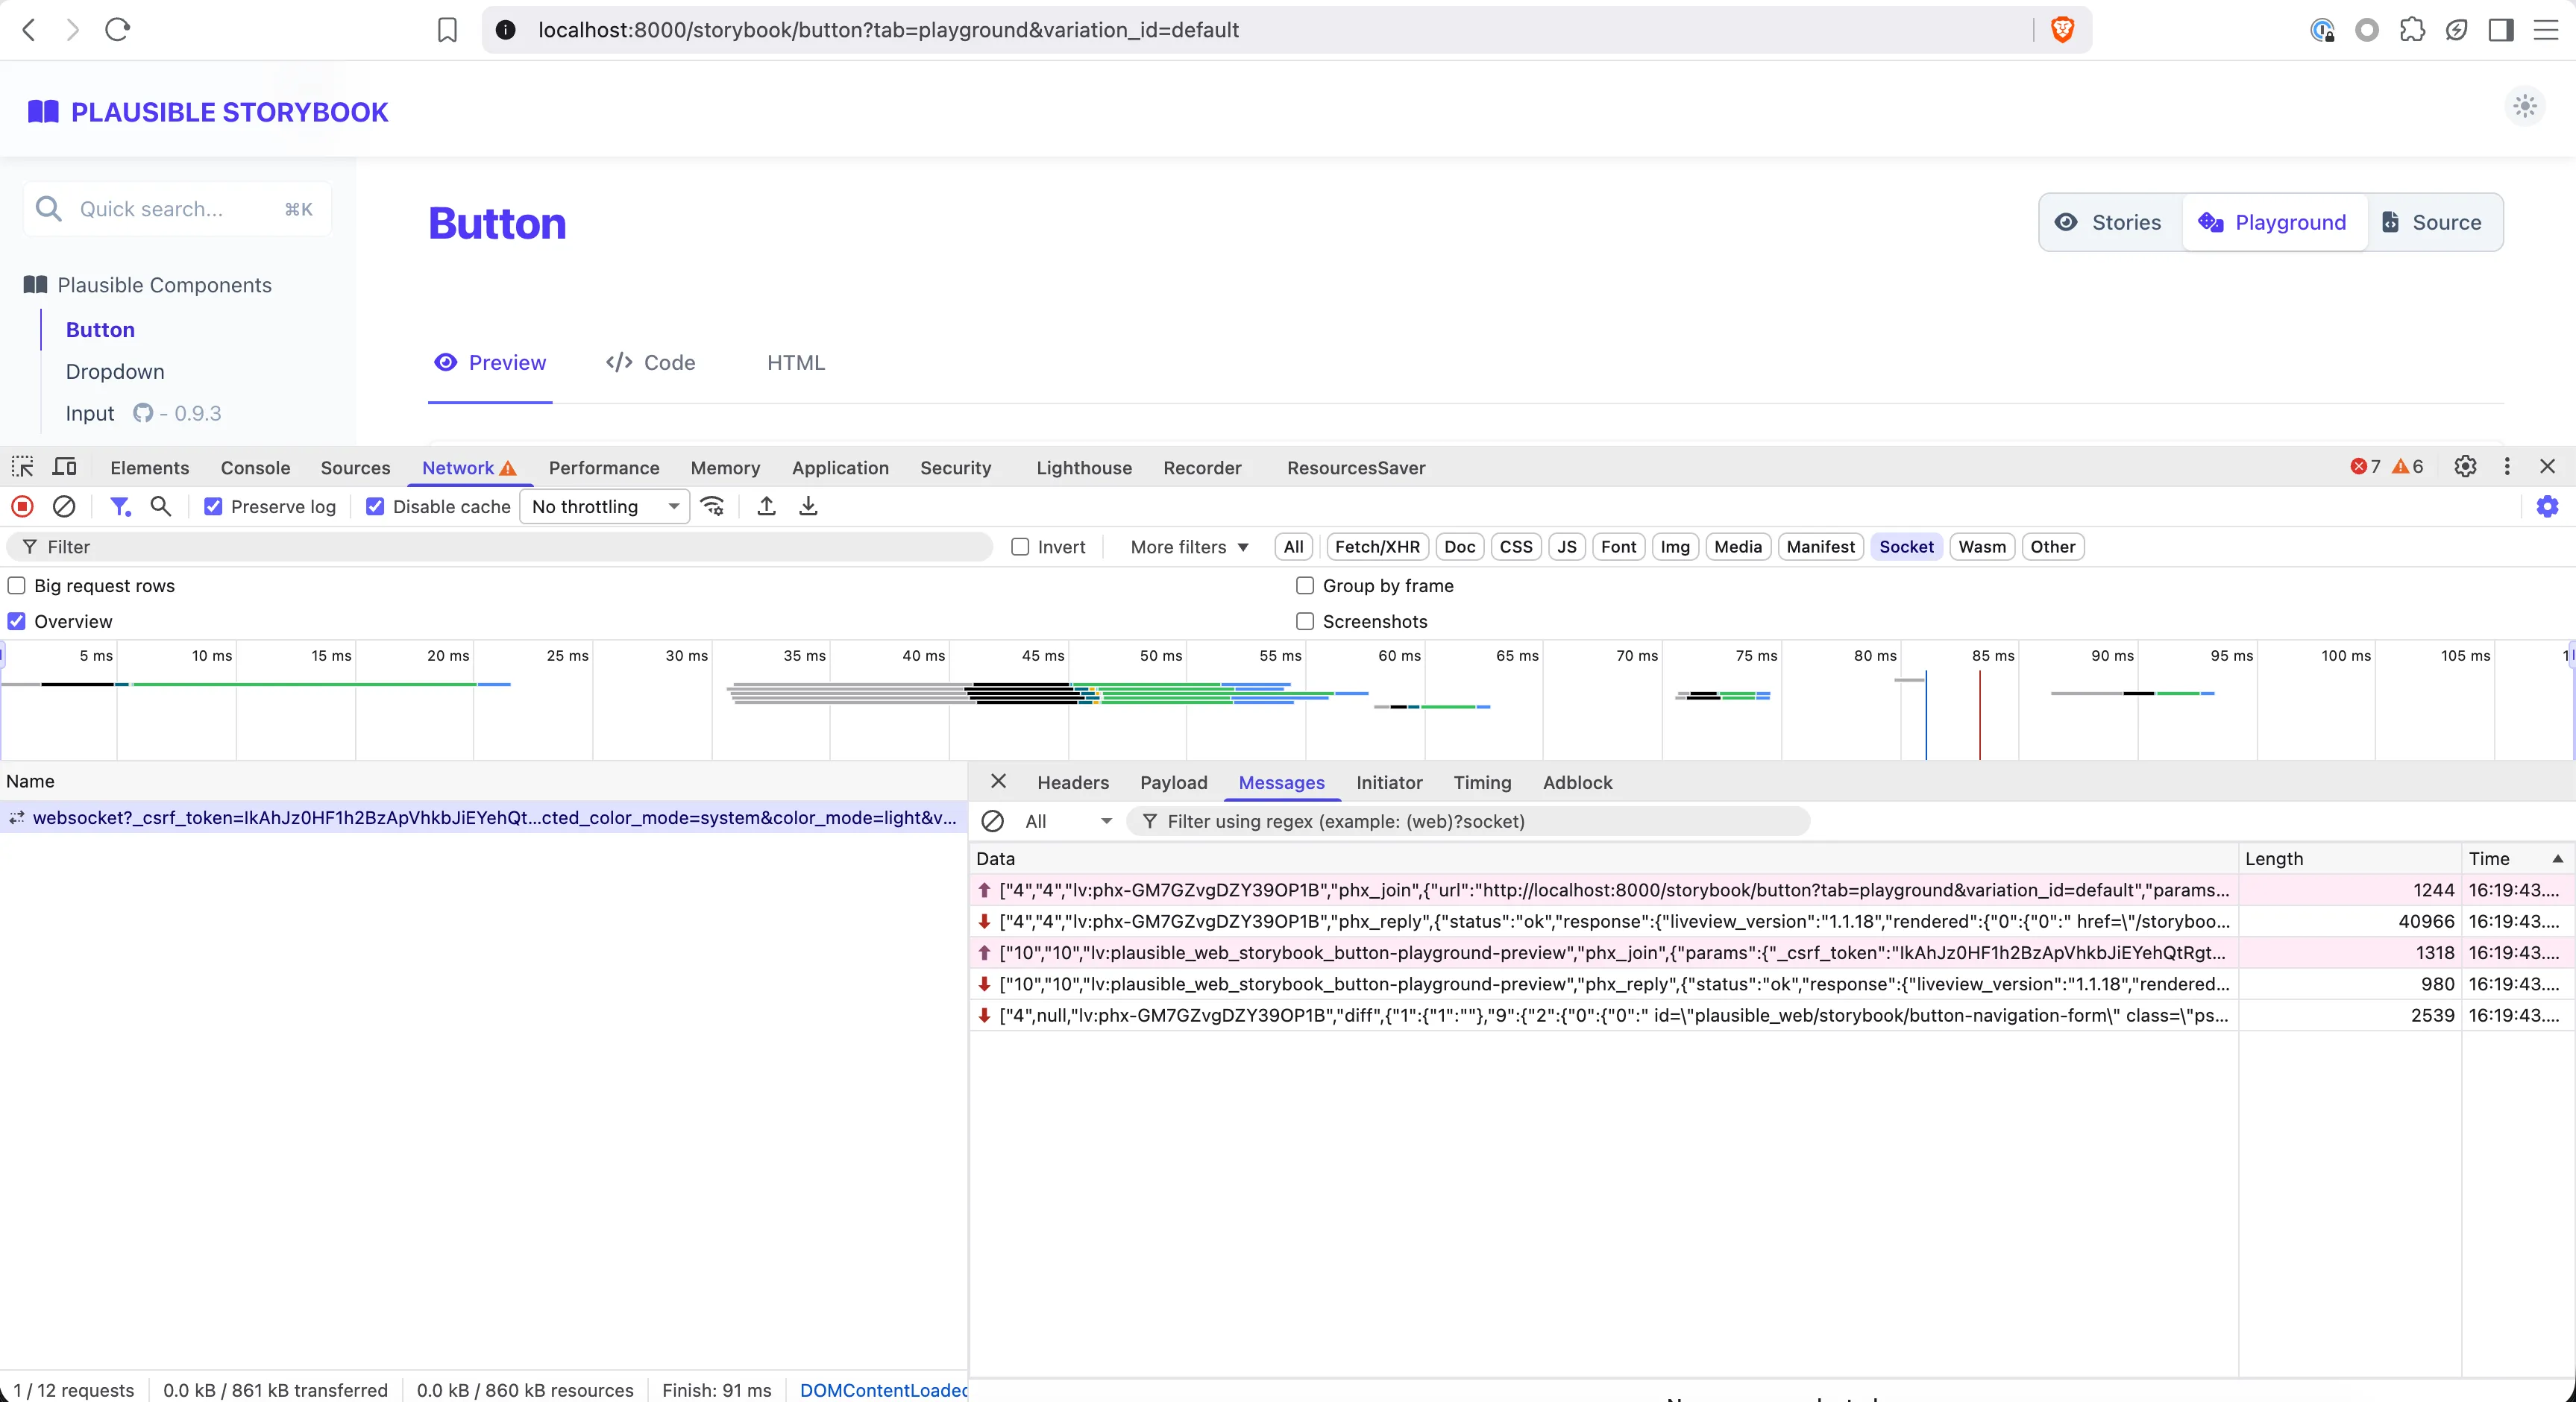Image resolution: width=2576 pixels, height=1402 pixels.
Task: Open Input component in sidebar
Action: click(x=90, y=413)
